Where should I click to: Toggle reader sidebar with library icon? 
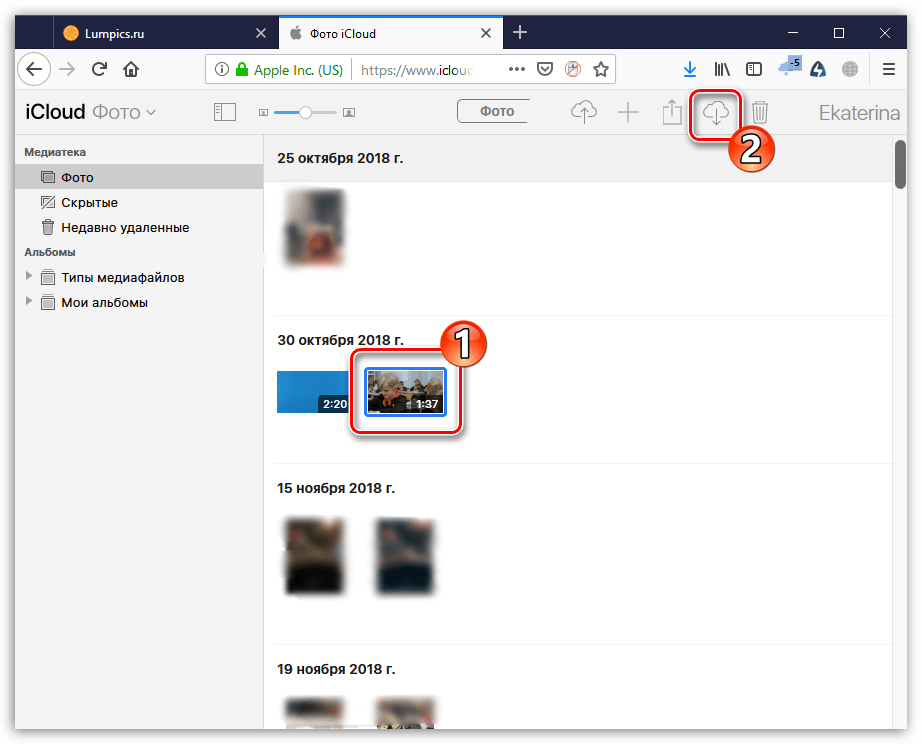pyautogui.click(x=722, y=69)
